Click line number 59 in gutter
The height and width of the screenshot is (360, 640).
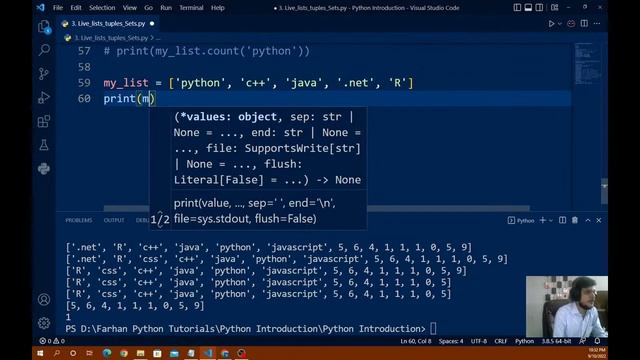(x=84, y=83)
